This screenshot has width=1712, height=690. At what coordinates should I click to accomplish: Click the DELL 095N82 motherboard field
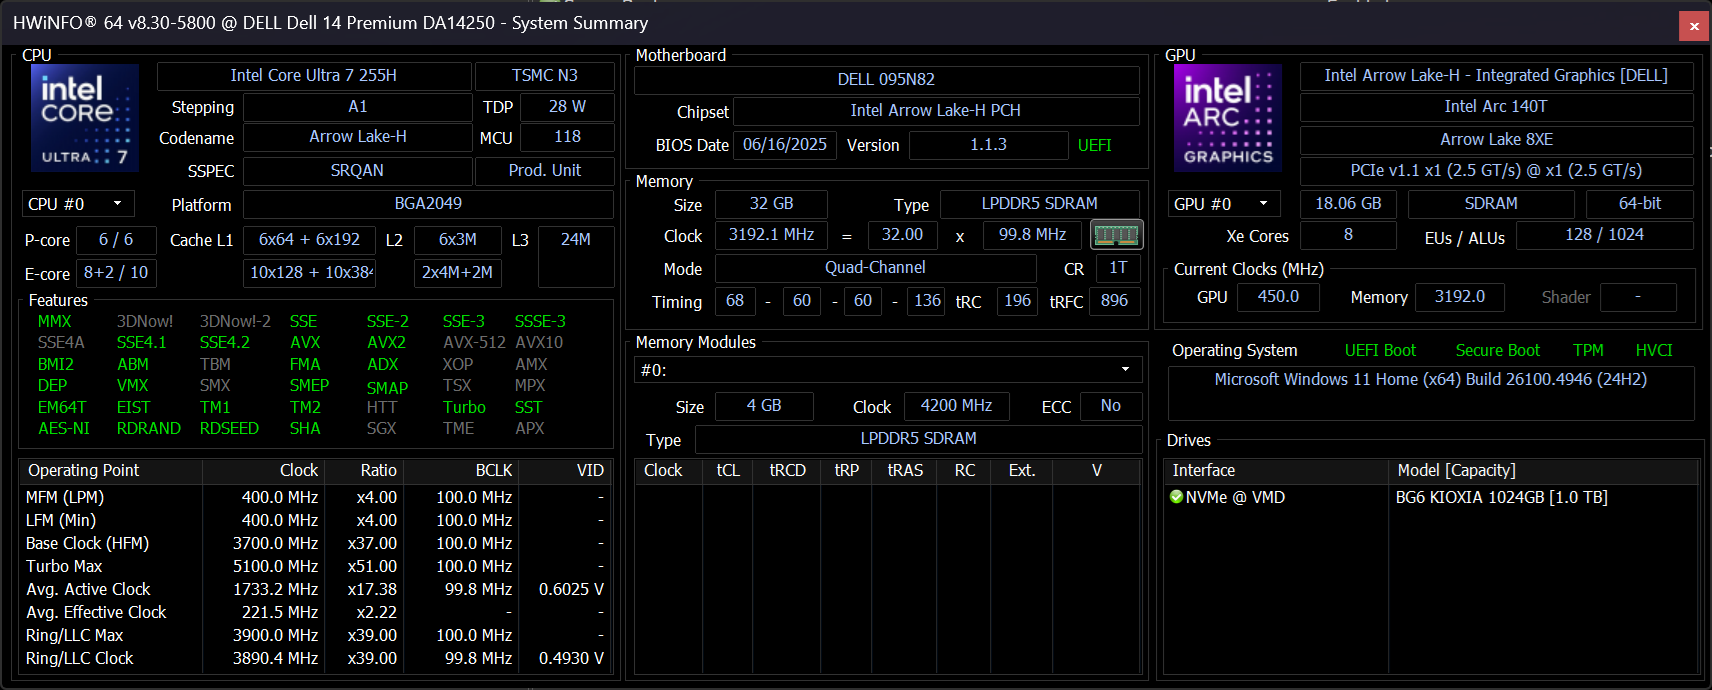(886, 79)
